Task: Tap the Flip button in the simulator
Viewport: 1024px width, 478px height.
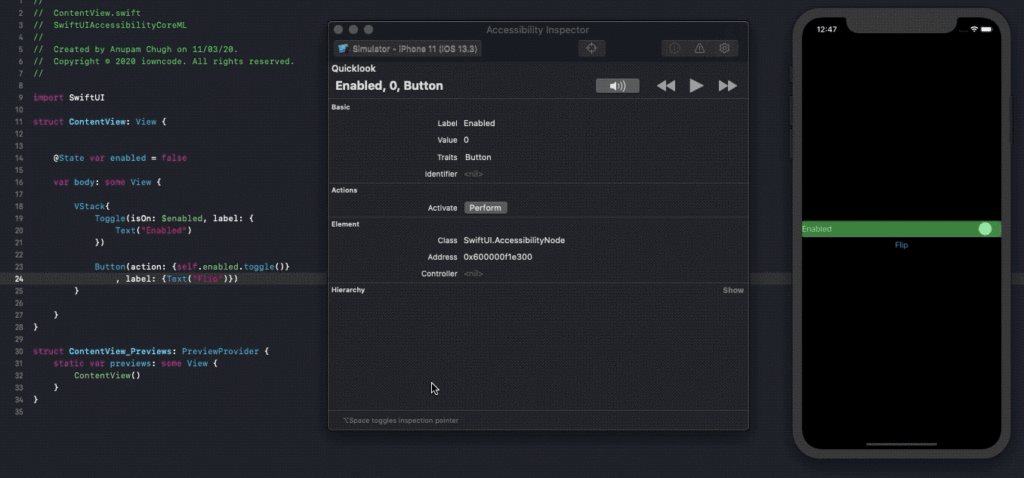Action: pyautogui.click(x=901, y=245)
